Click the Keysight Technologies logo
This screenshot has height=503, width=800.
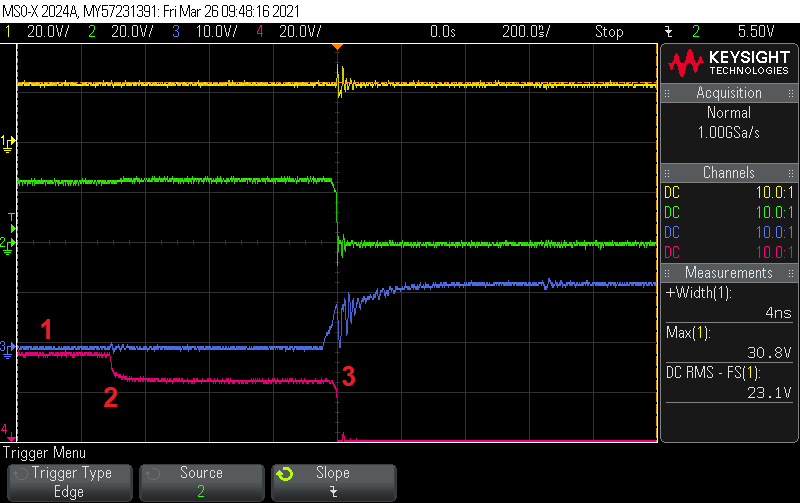(x=729, y=63)
